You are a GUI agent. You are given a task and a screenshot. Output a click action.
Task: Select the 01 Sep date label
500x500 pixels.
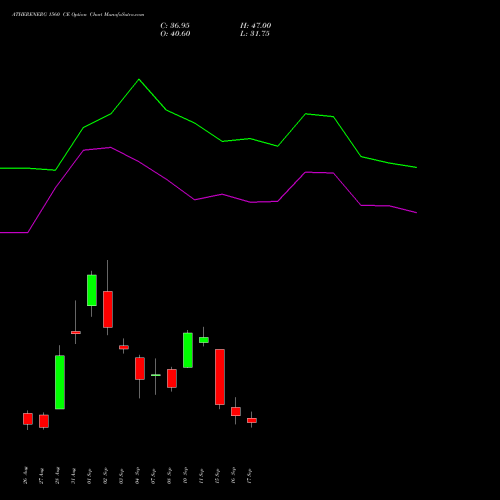(90, 475)
